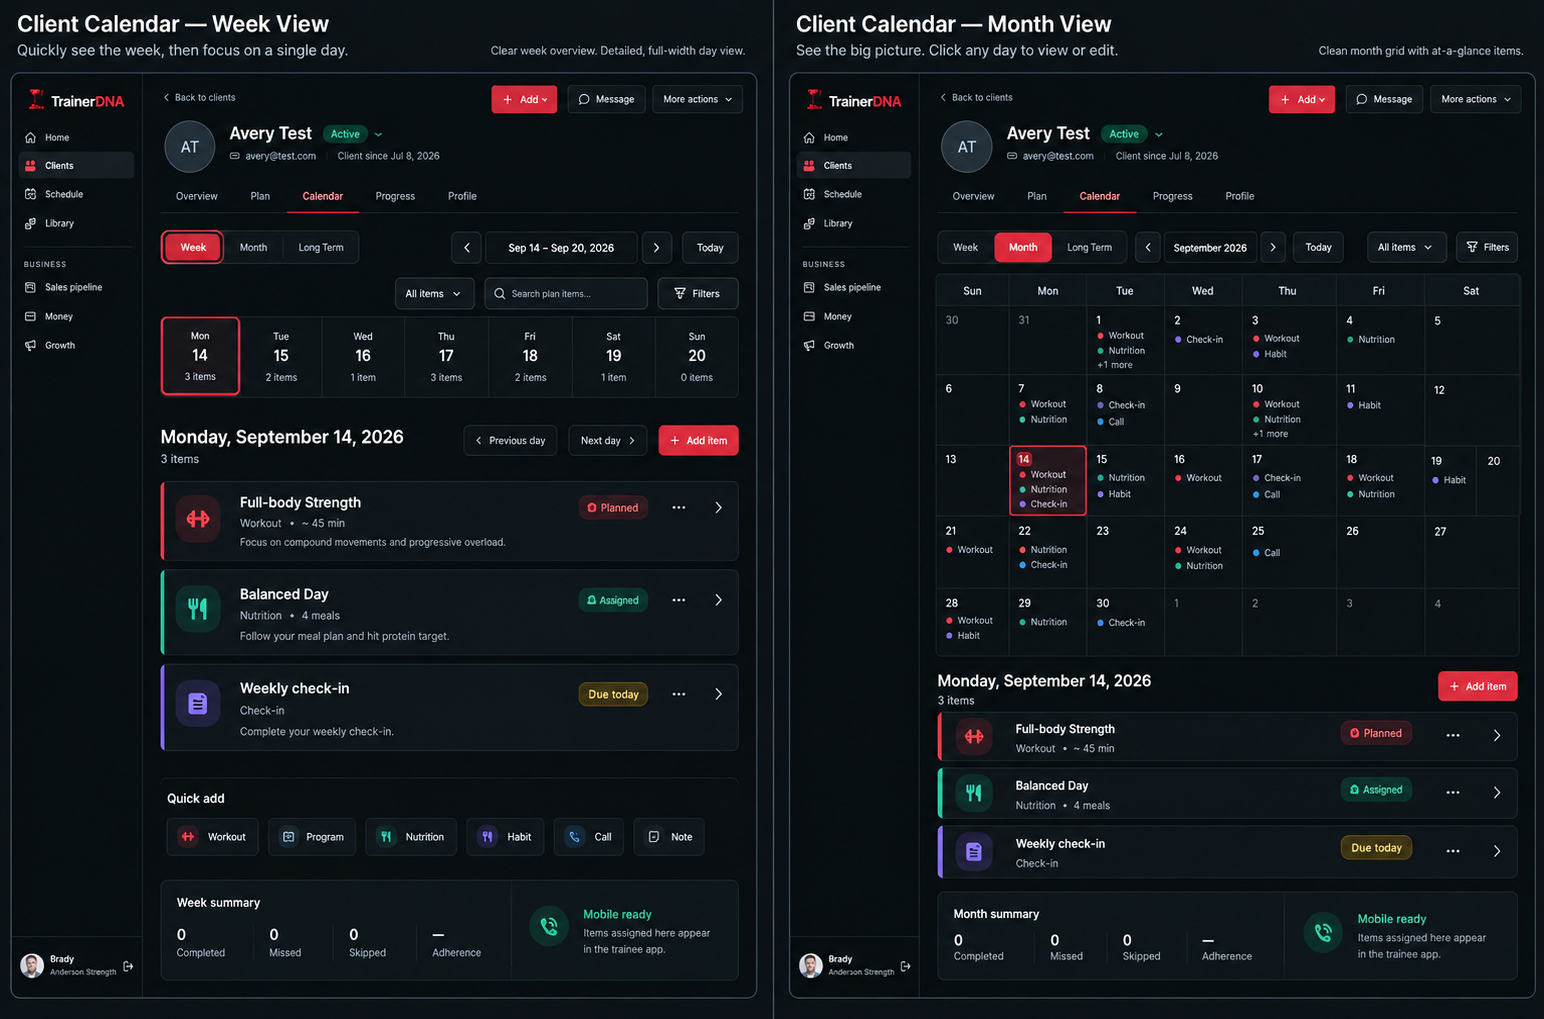Expand the Active status dropdown in Month View
The height and width of the screenshot is (1019, 1544).
(1159, 134)
